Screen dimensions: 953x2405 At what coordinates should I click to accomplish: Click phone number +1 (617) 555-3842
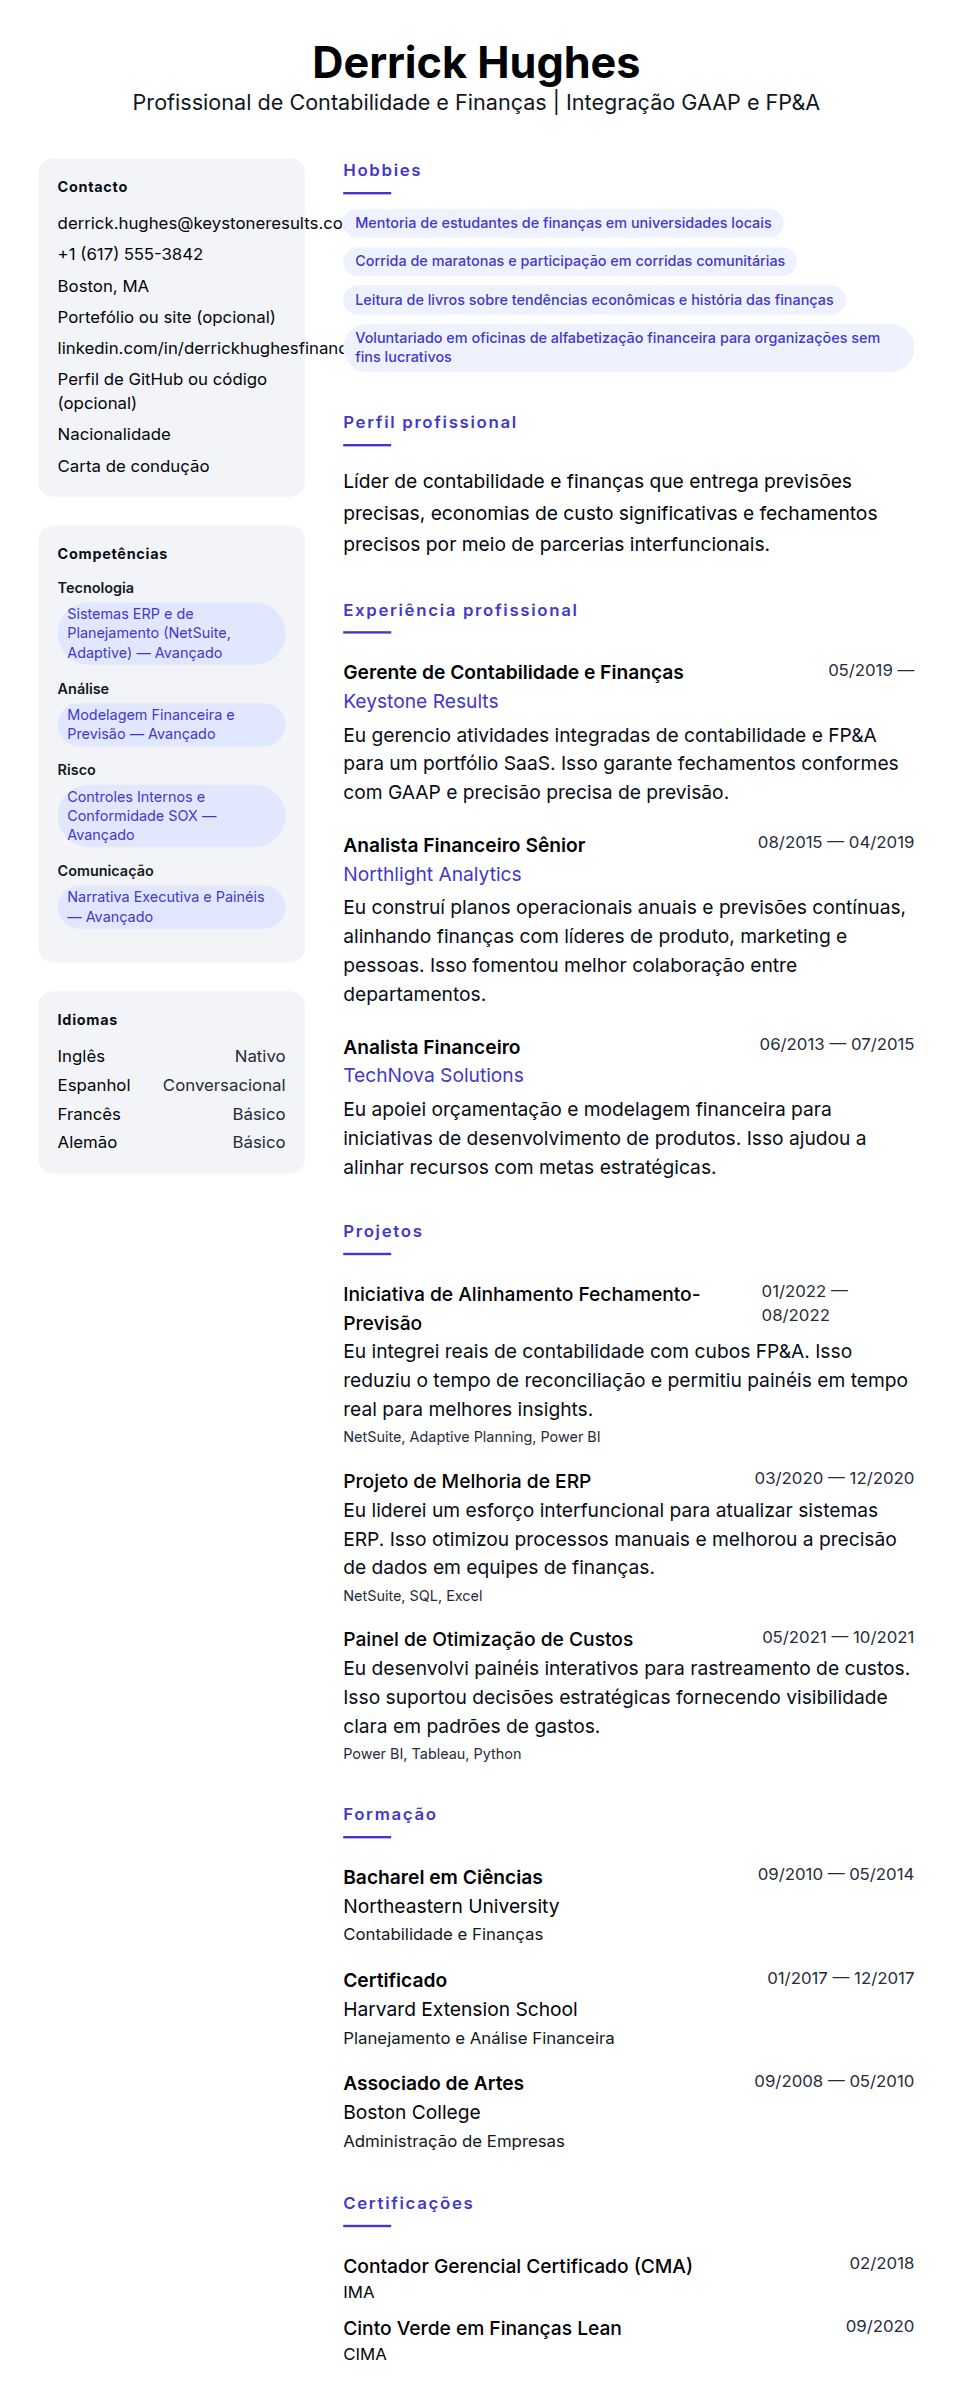point(130,254)
